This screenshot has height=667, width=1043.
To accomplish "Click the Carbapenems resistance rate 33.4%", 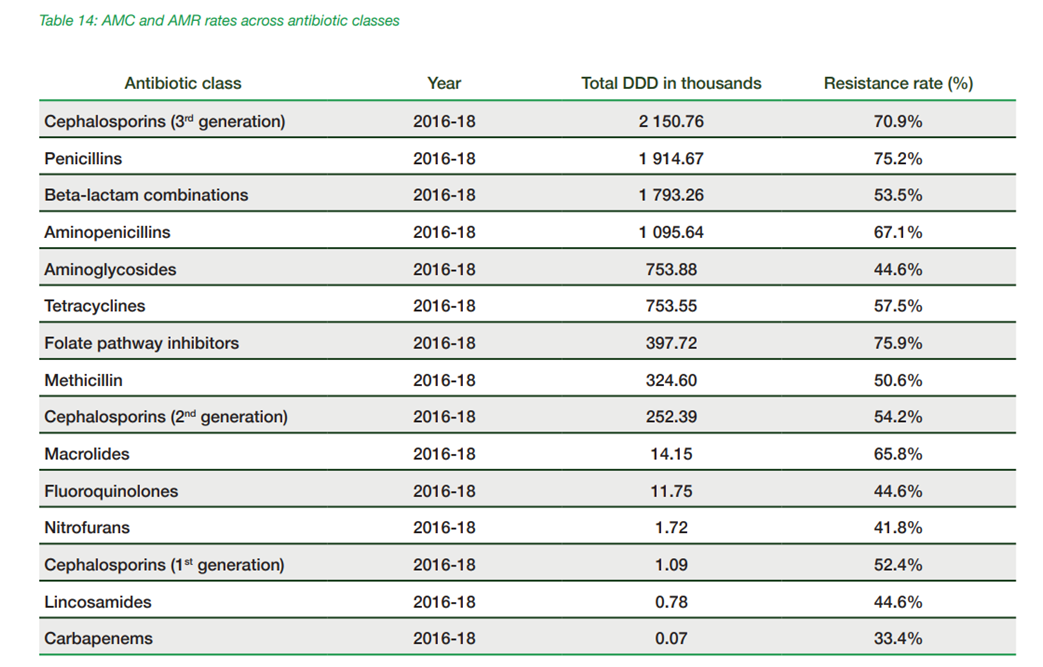I will pyautogui.click(x=898, y=639).
